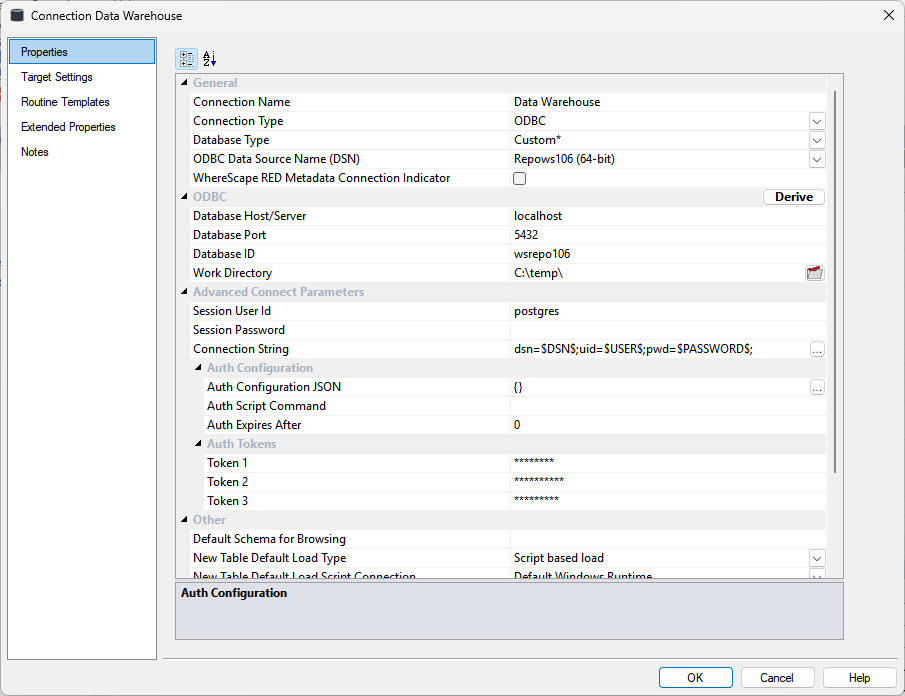
Task: Confirm the dialog with OK
Action: (695, 677)
